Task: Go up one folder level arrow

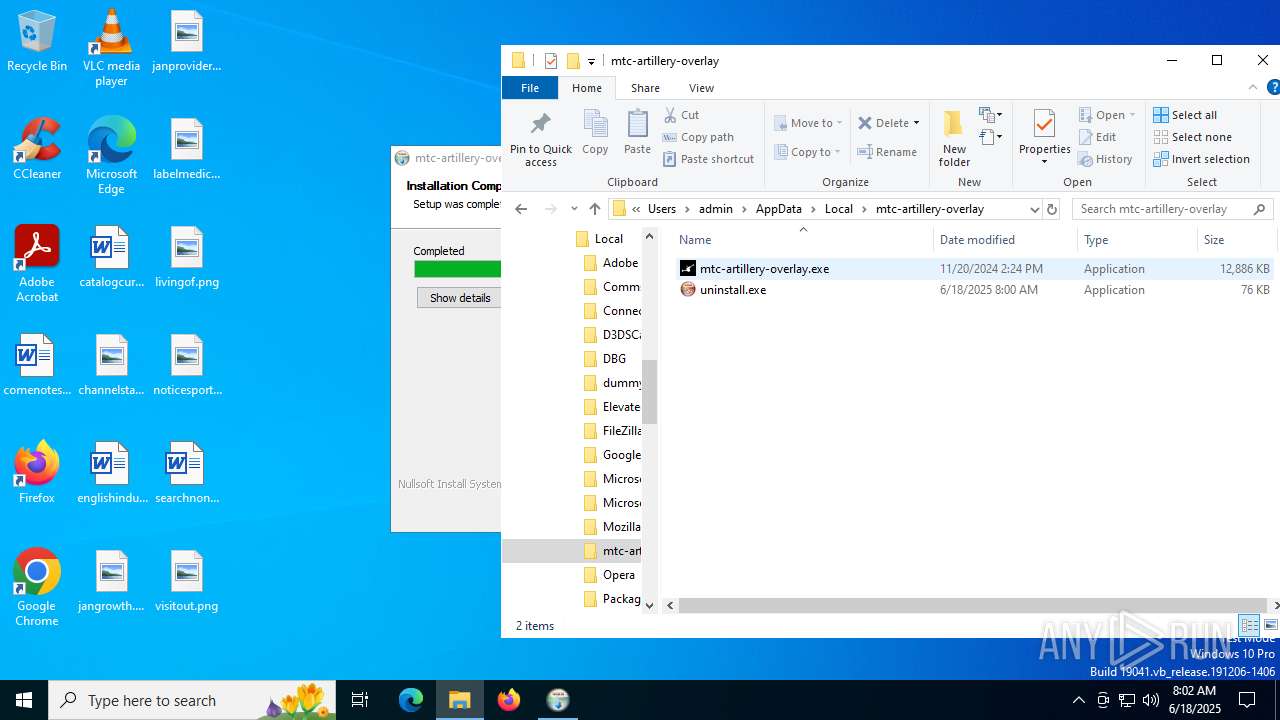Action: click(x=595, y=209)
